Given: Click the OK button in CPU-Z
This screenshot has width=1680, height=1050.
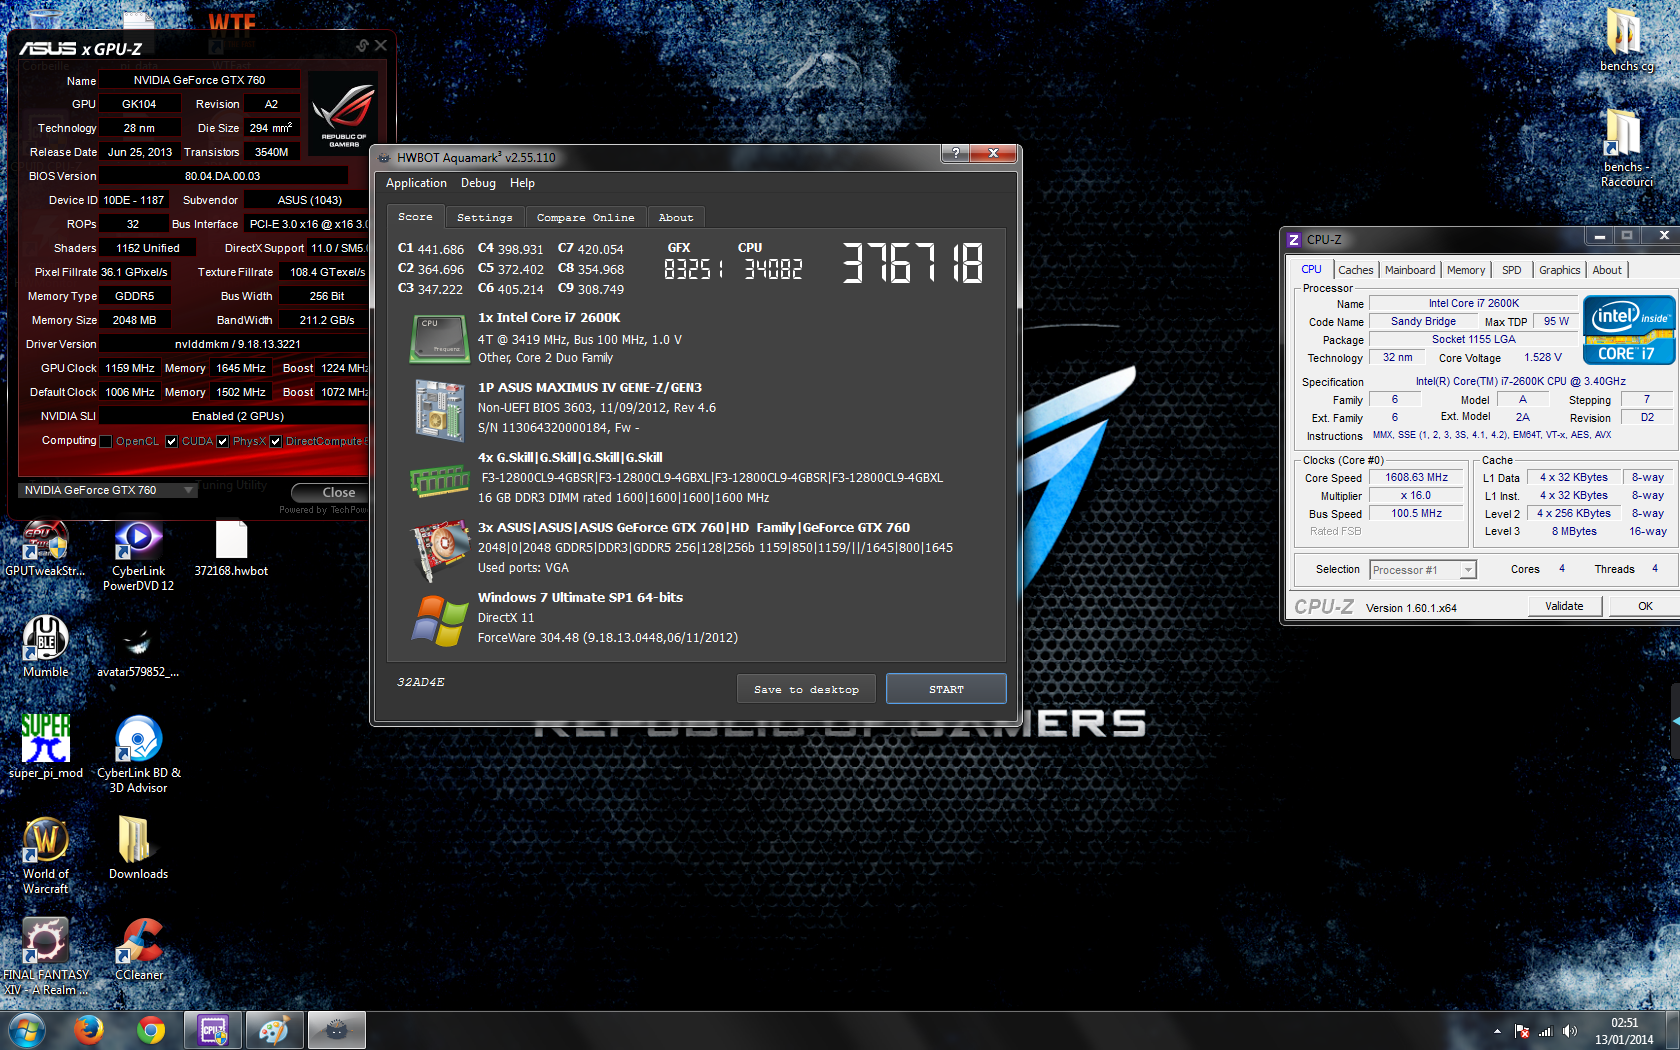Looking at the screenshot, I should [1645, 606].
